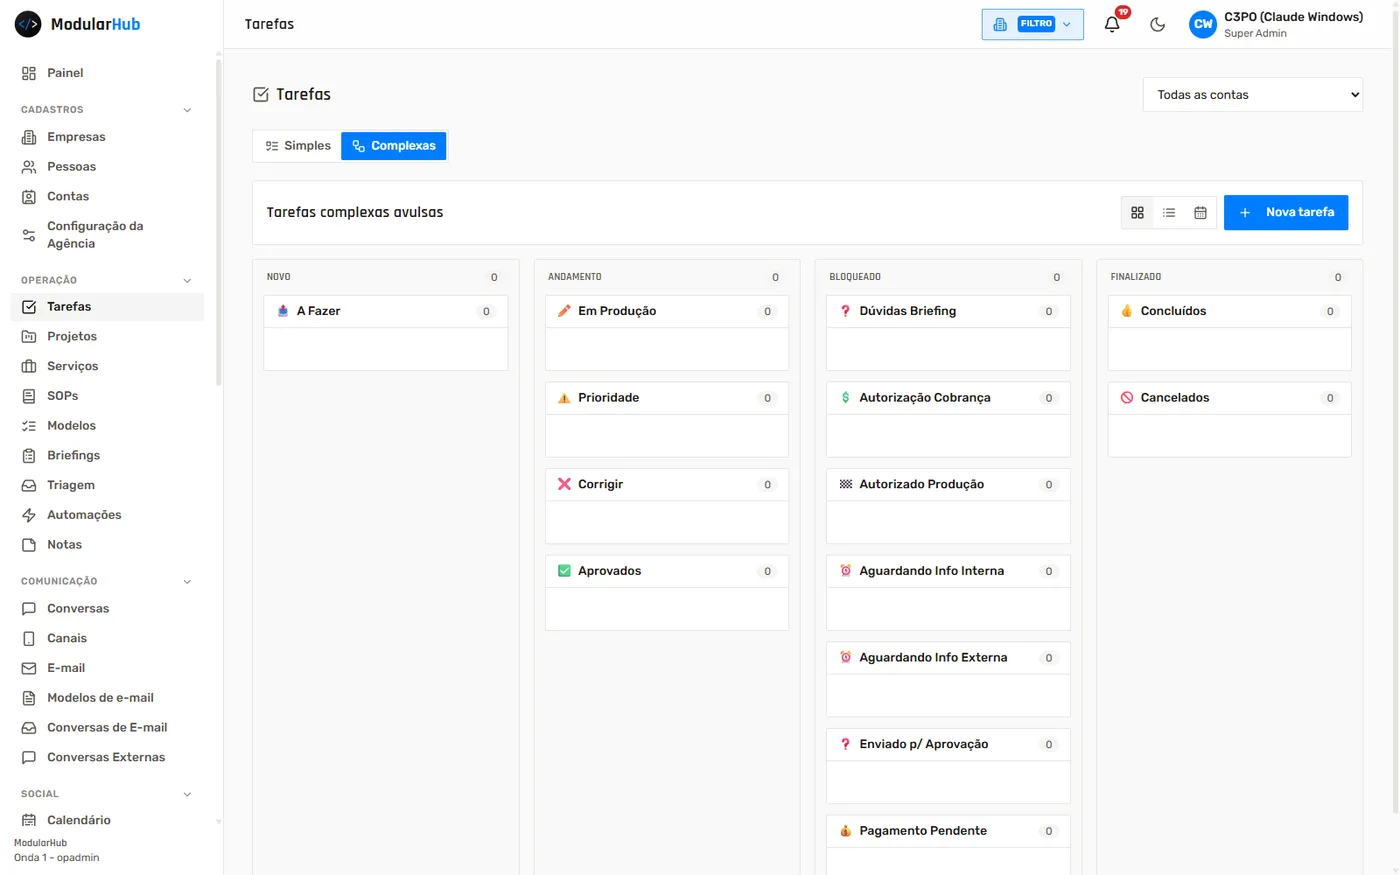Click the Cancelados prohibited icon

tap(1127, 398)
